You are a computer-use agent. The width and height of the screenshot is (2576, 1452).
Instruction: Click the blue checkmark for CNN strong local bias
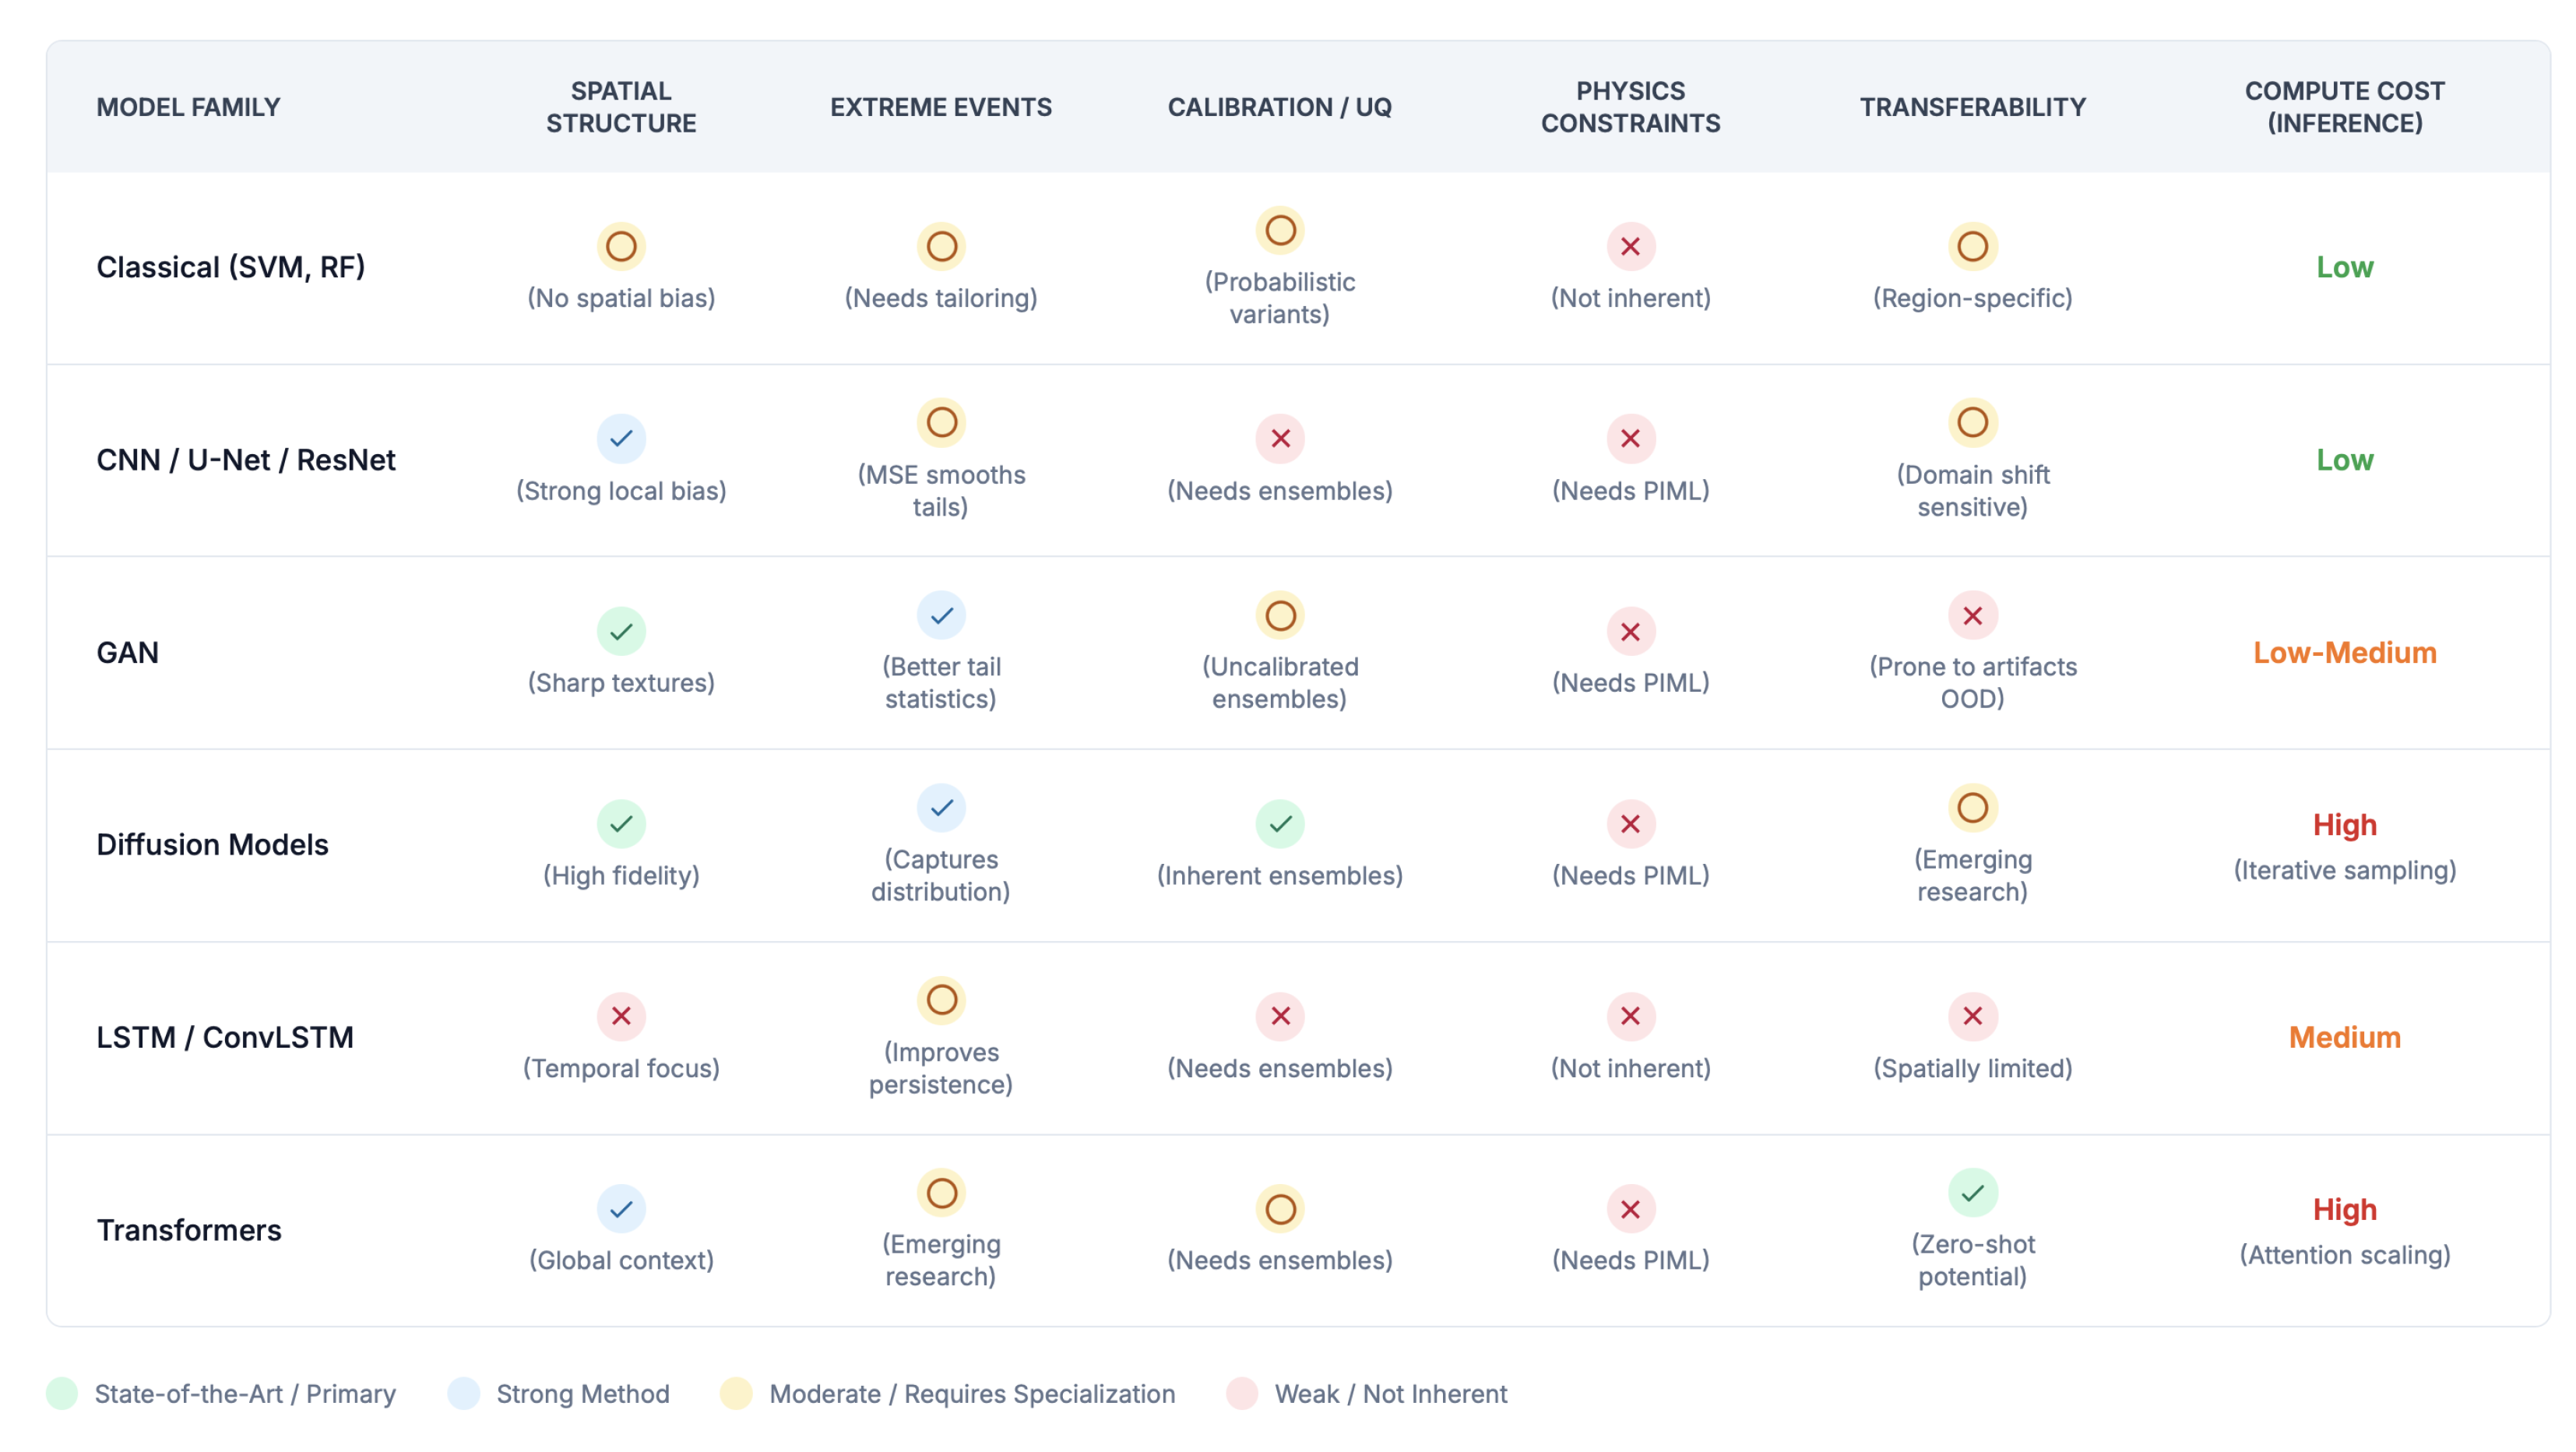pos(621,439)
